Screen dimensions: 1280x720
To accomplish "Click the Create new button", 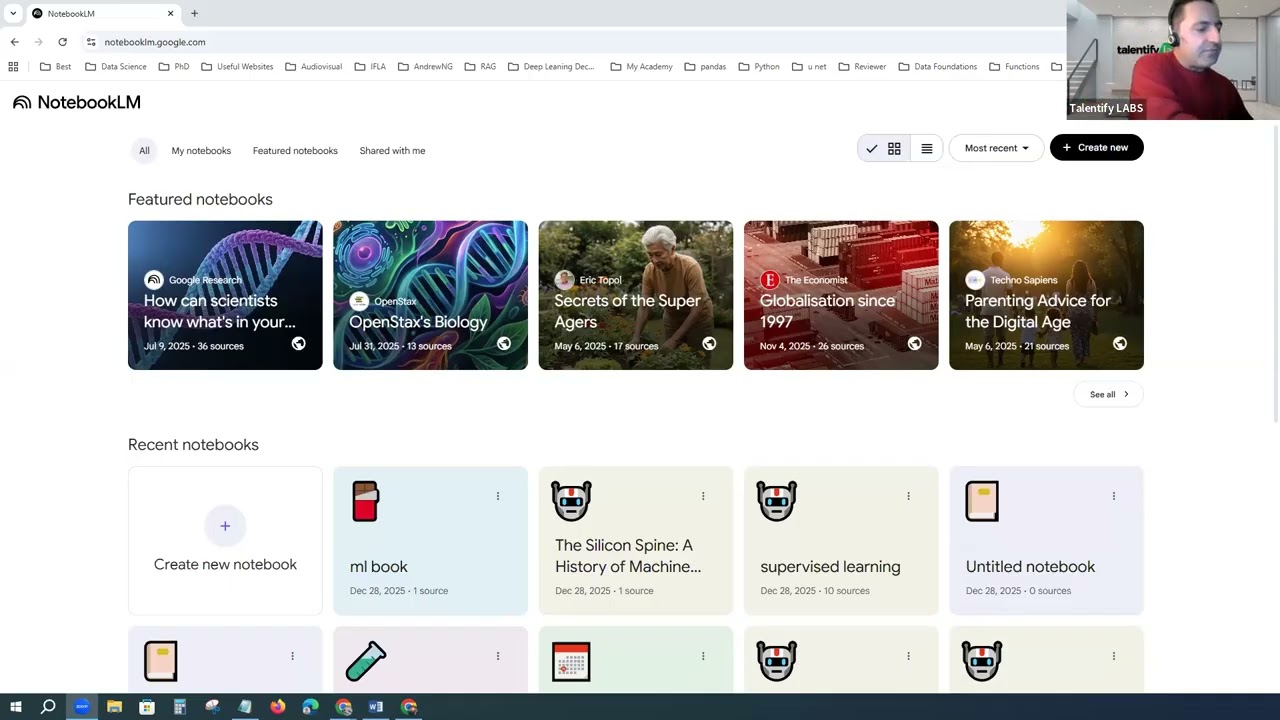I will point(1096,148).
